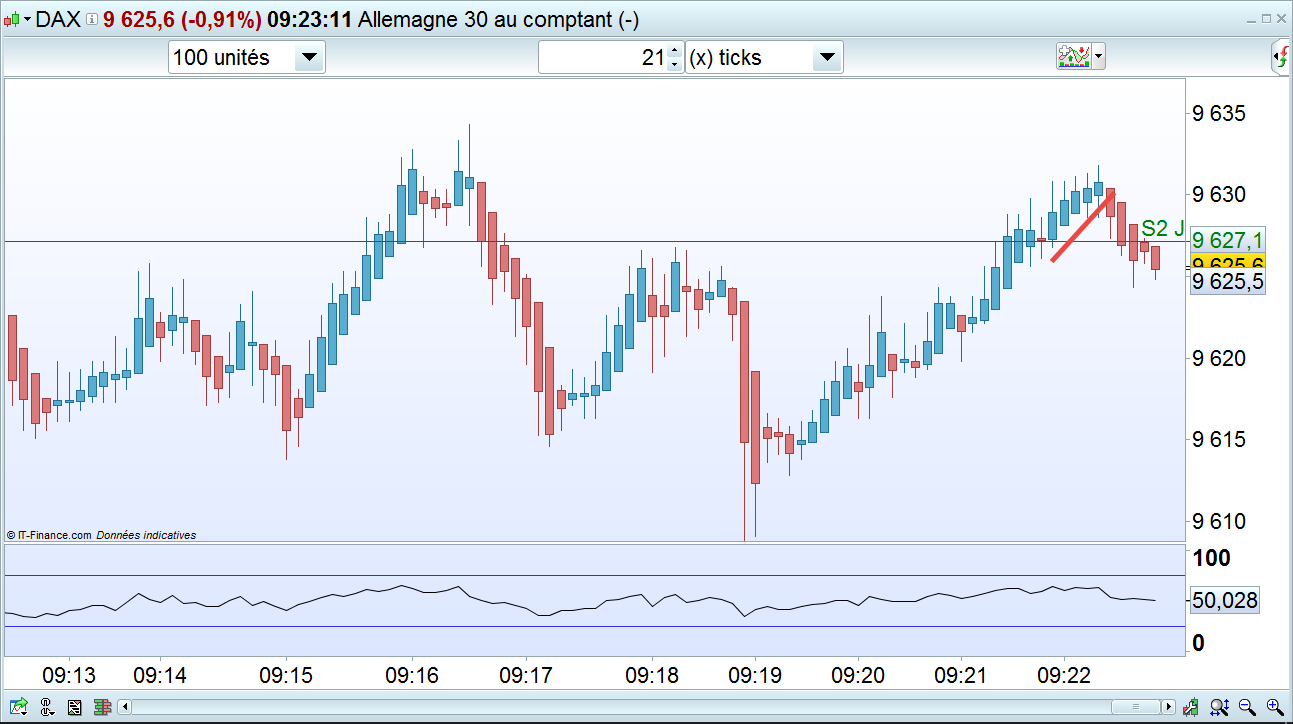The height and width of the screenshot is (724, 1293).
Task: Click the 09:19 time axis label
Action: pos(755,676)
